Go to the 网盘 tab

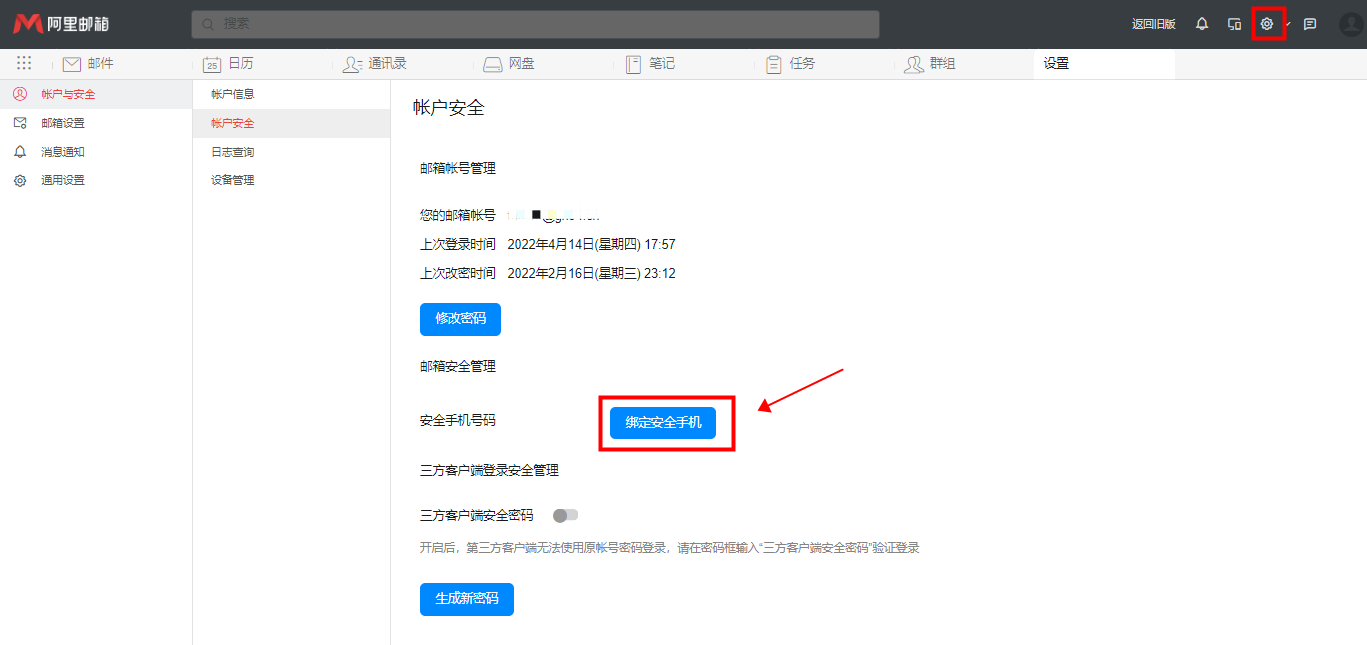pyautogui.click(x=509, y=64)
